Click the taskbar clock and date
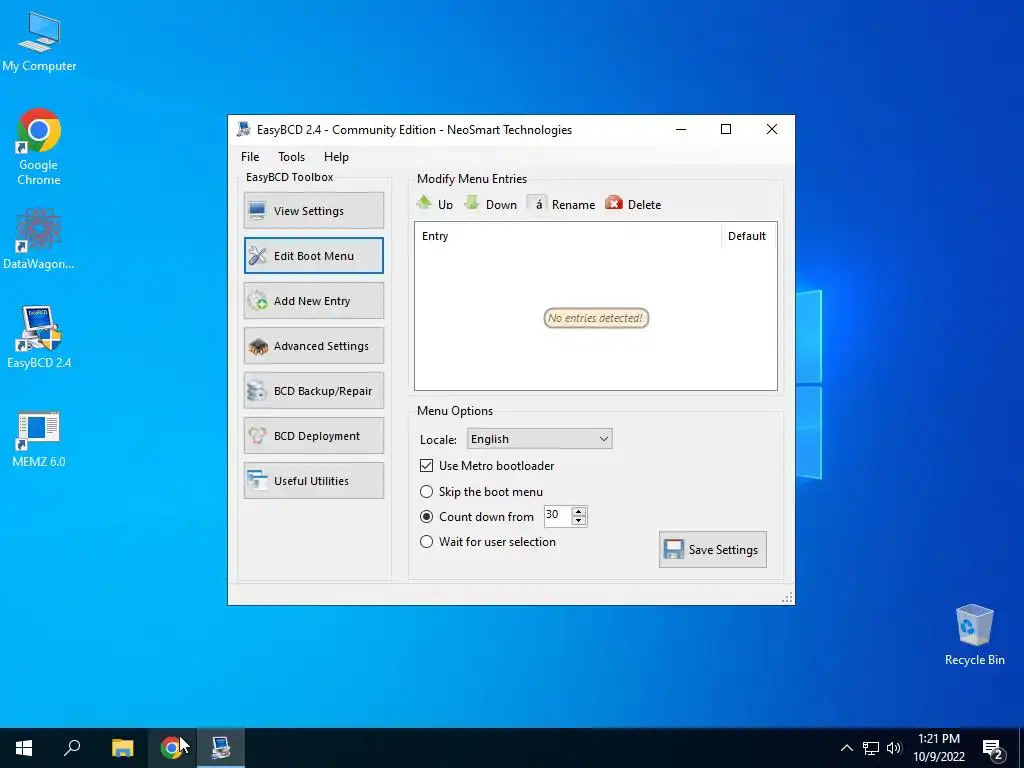The image size is (1024, 768). (x=938, y=748)
